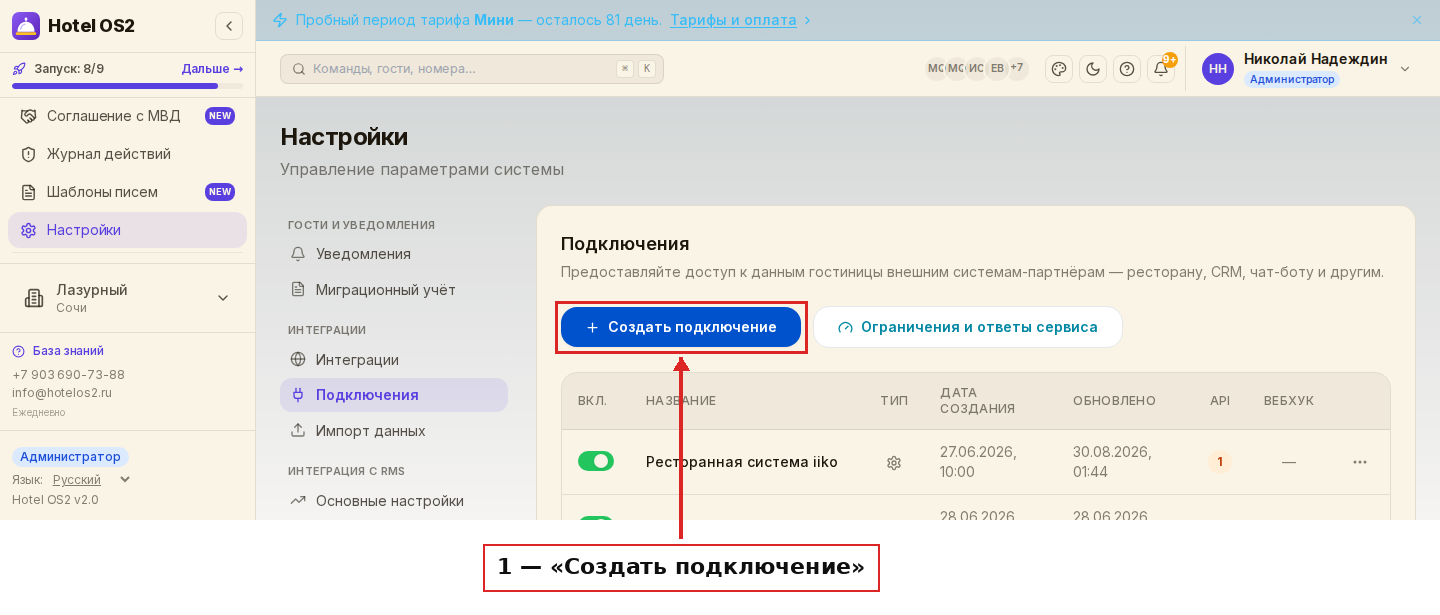Expand the Лазурный Сочи hotel selector
The height and width of the screenshot is (615, 1440).
click(127, 298)
